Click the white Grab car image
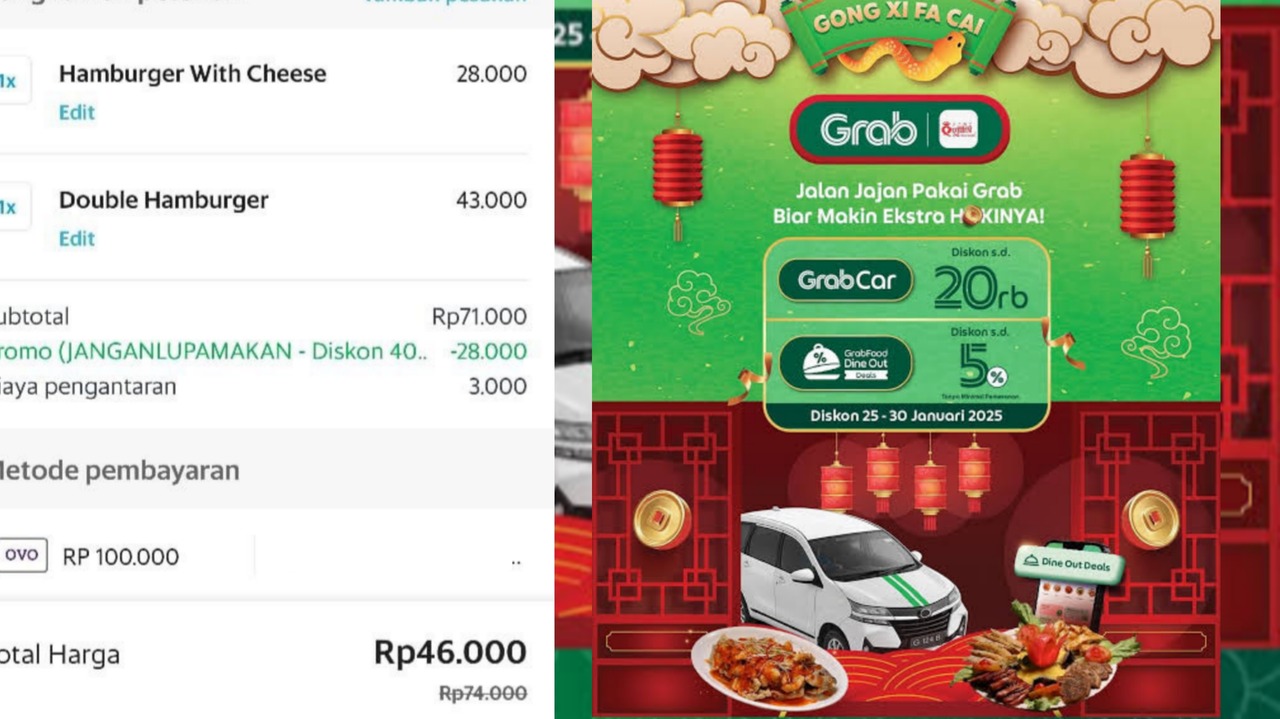The height and width of the screenshot is (719, 1280). (x=852, y=578)
